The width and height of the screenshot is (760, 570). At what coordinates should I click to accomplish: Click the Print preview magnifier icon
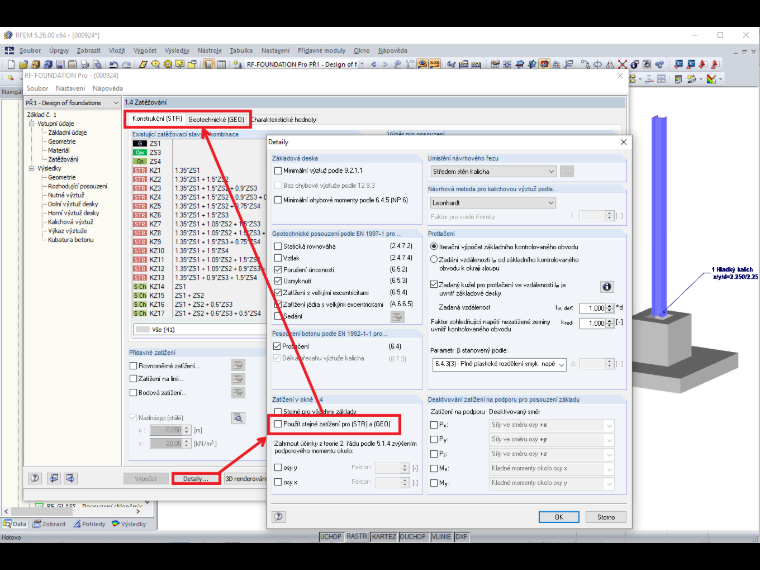[97, 64]
